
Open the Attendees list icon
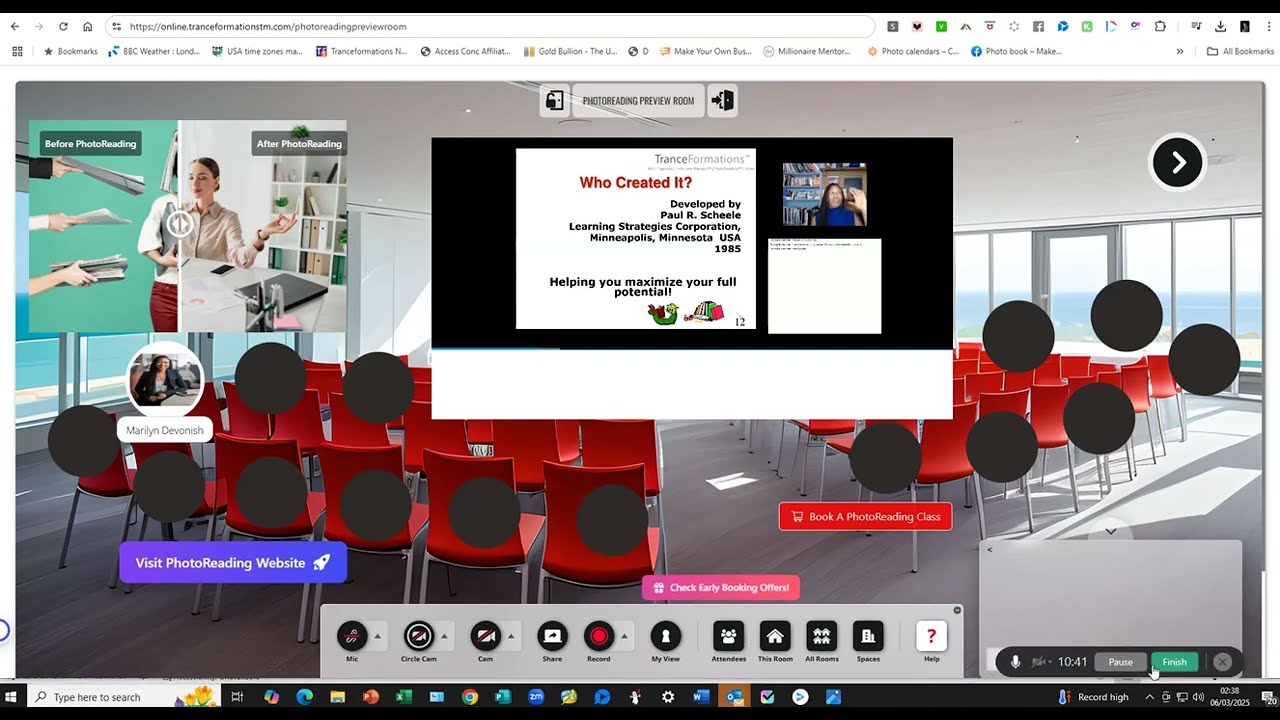(728, 636)
